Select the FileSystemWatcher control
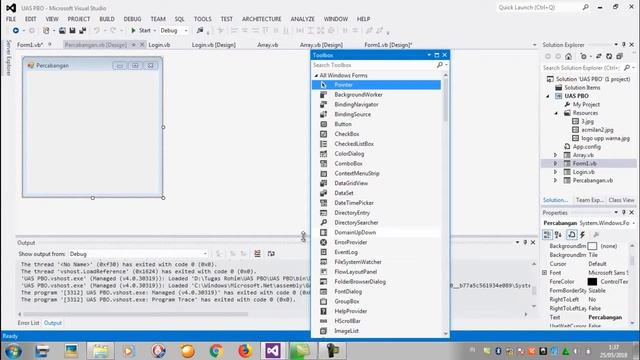The width and height of the screenshot is (640, 360). [376, 262]
